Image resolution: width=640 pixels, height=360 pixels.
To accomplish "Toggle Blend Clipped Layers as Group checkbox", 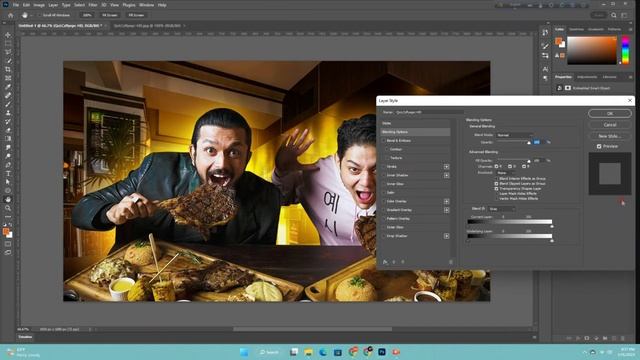I will pyautogui.click(x=497, y=184).
